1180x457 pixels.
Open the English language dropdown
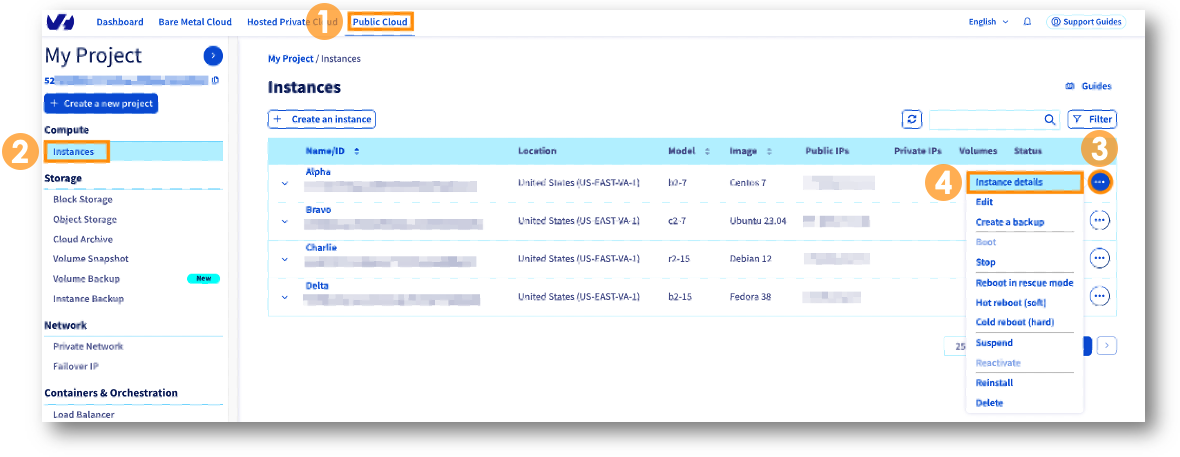coord(988,22)
